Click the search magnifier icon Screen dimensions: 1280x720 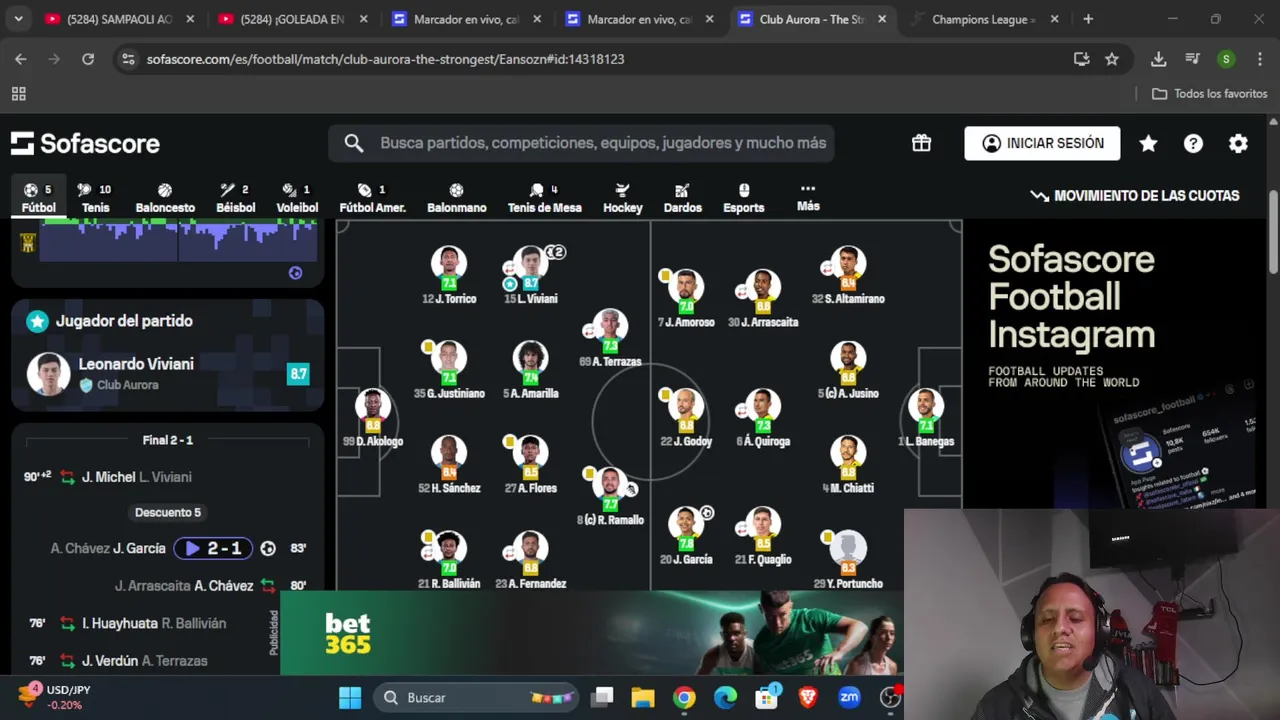[x=354, y=143]
